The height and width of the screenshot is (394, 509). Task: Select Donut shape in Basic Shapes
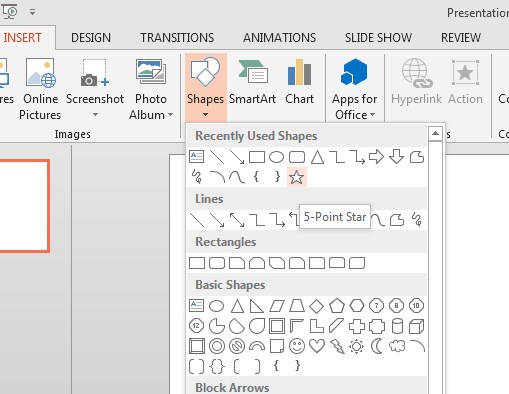(217, 346)
